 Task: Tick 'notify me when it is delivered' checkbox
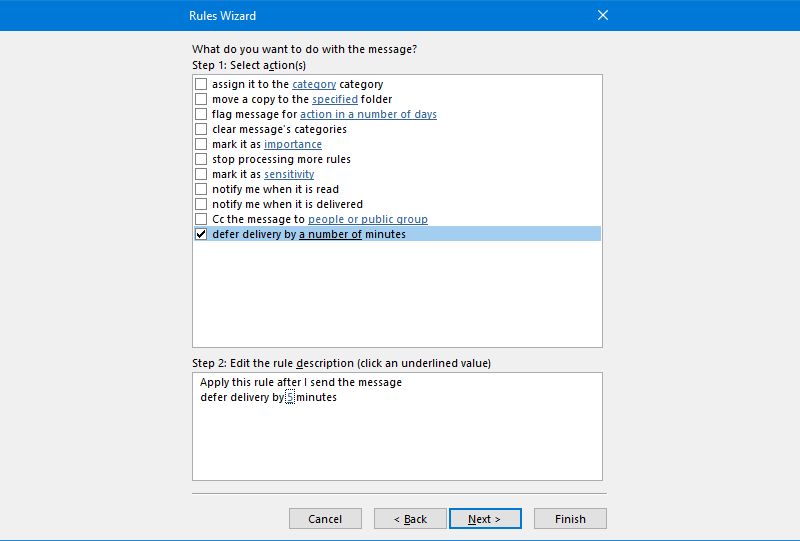pos(201,205)
